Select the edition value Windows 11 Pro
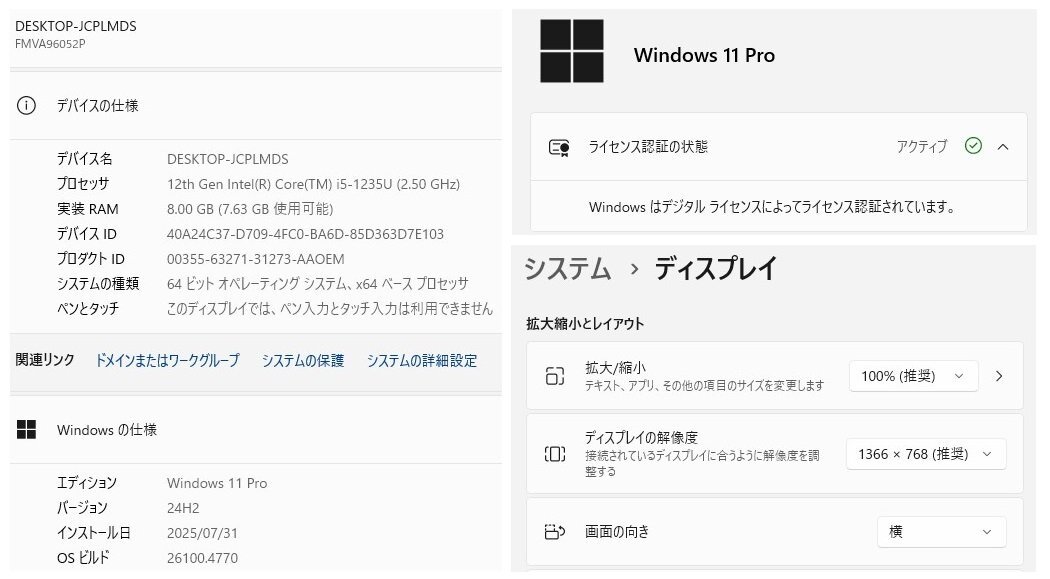 click(x=217, y=483)
